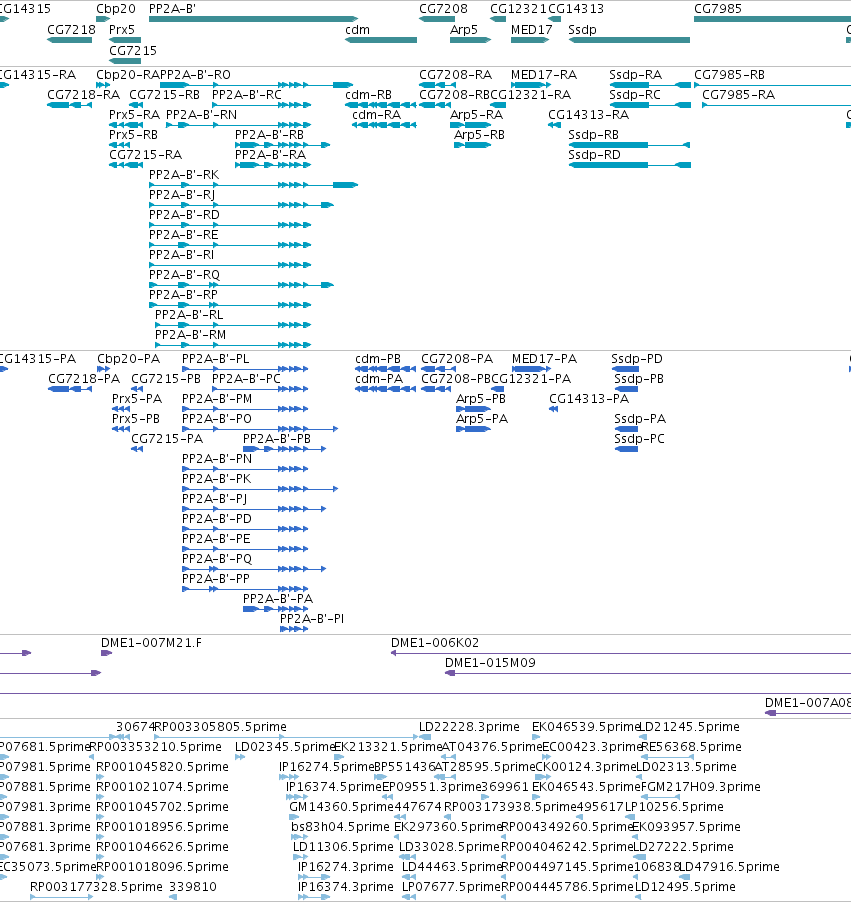Screen dimensions: 851x902
Task: Click EST LP07677.5prime label
Action: point(451,886)
